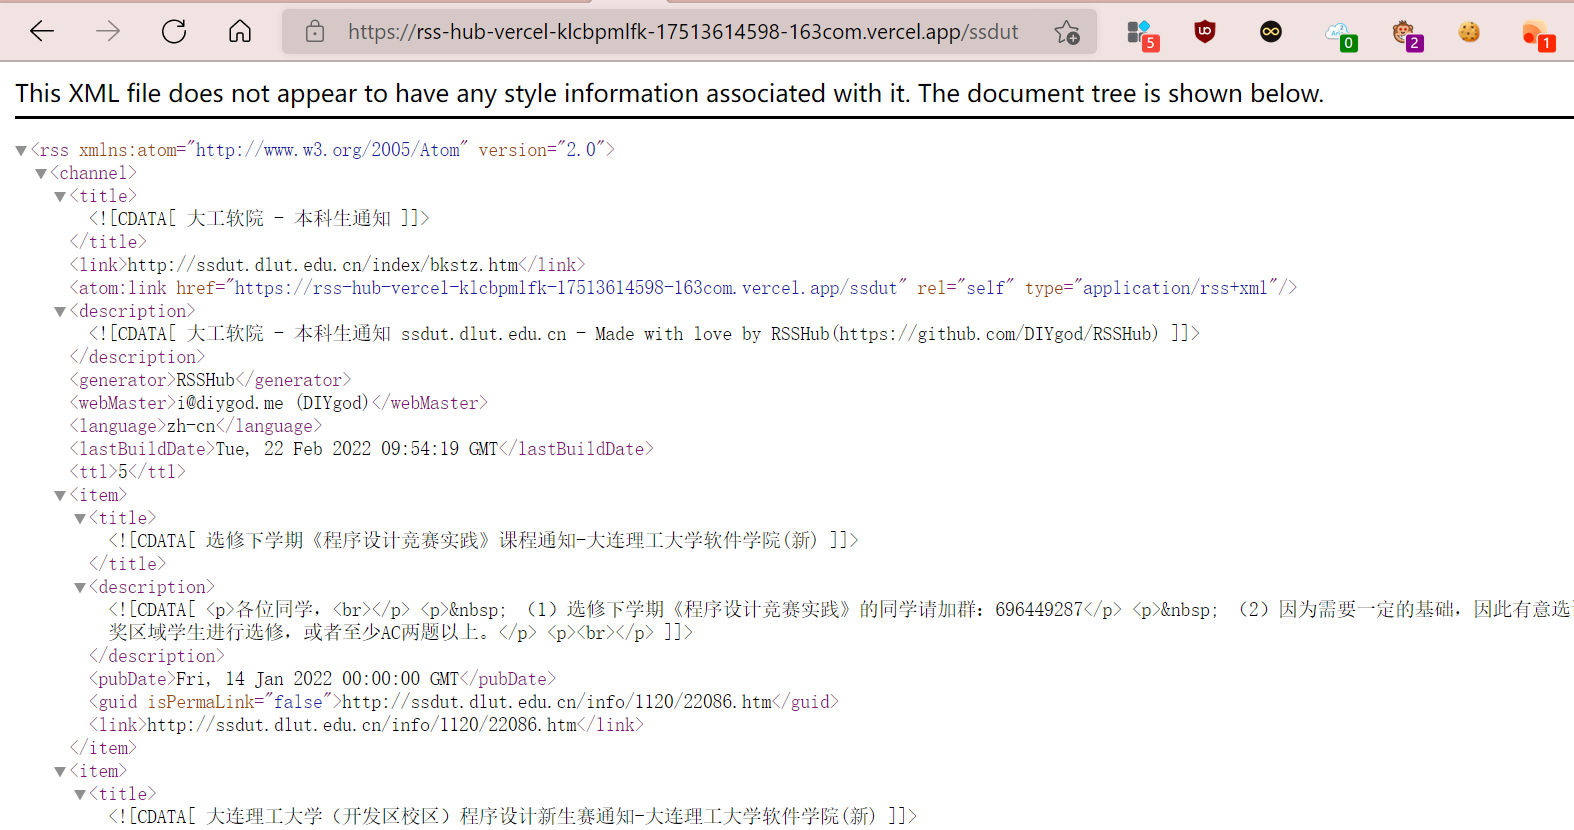The image size is (1574, 830).
Task: Click the language zh-cn value
Action: 191,426
